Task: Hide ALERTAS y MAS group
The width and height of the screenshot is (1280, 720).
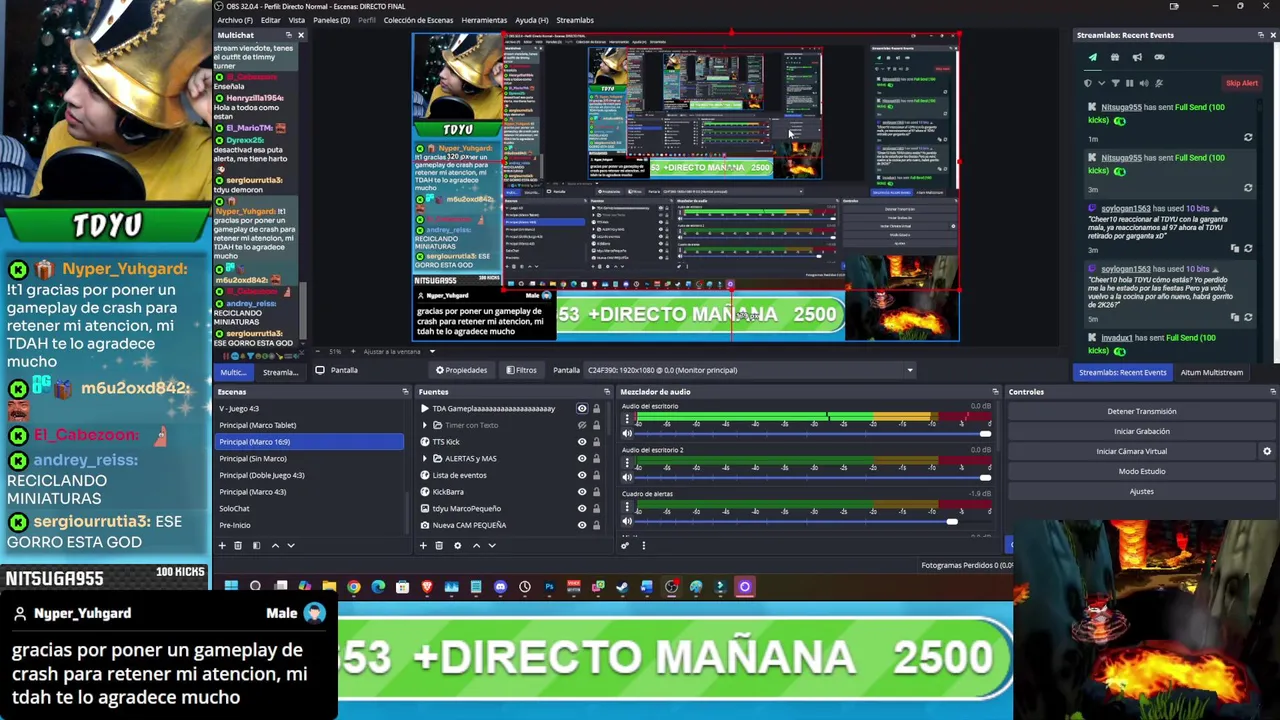Action: pos(582,458)
